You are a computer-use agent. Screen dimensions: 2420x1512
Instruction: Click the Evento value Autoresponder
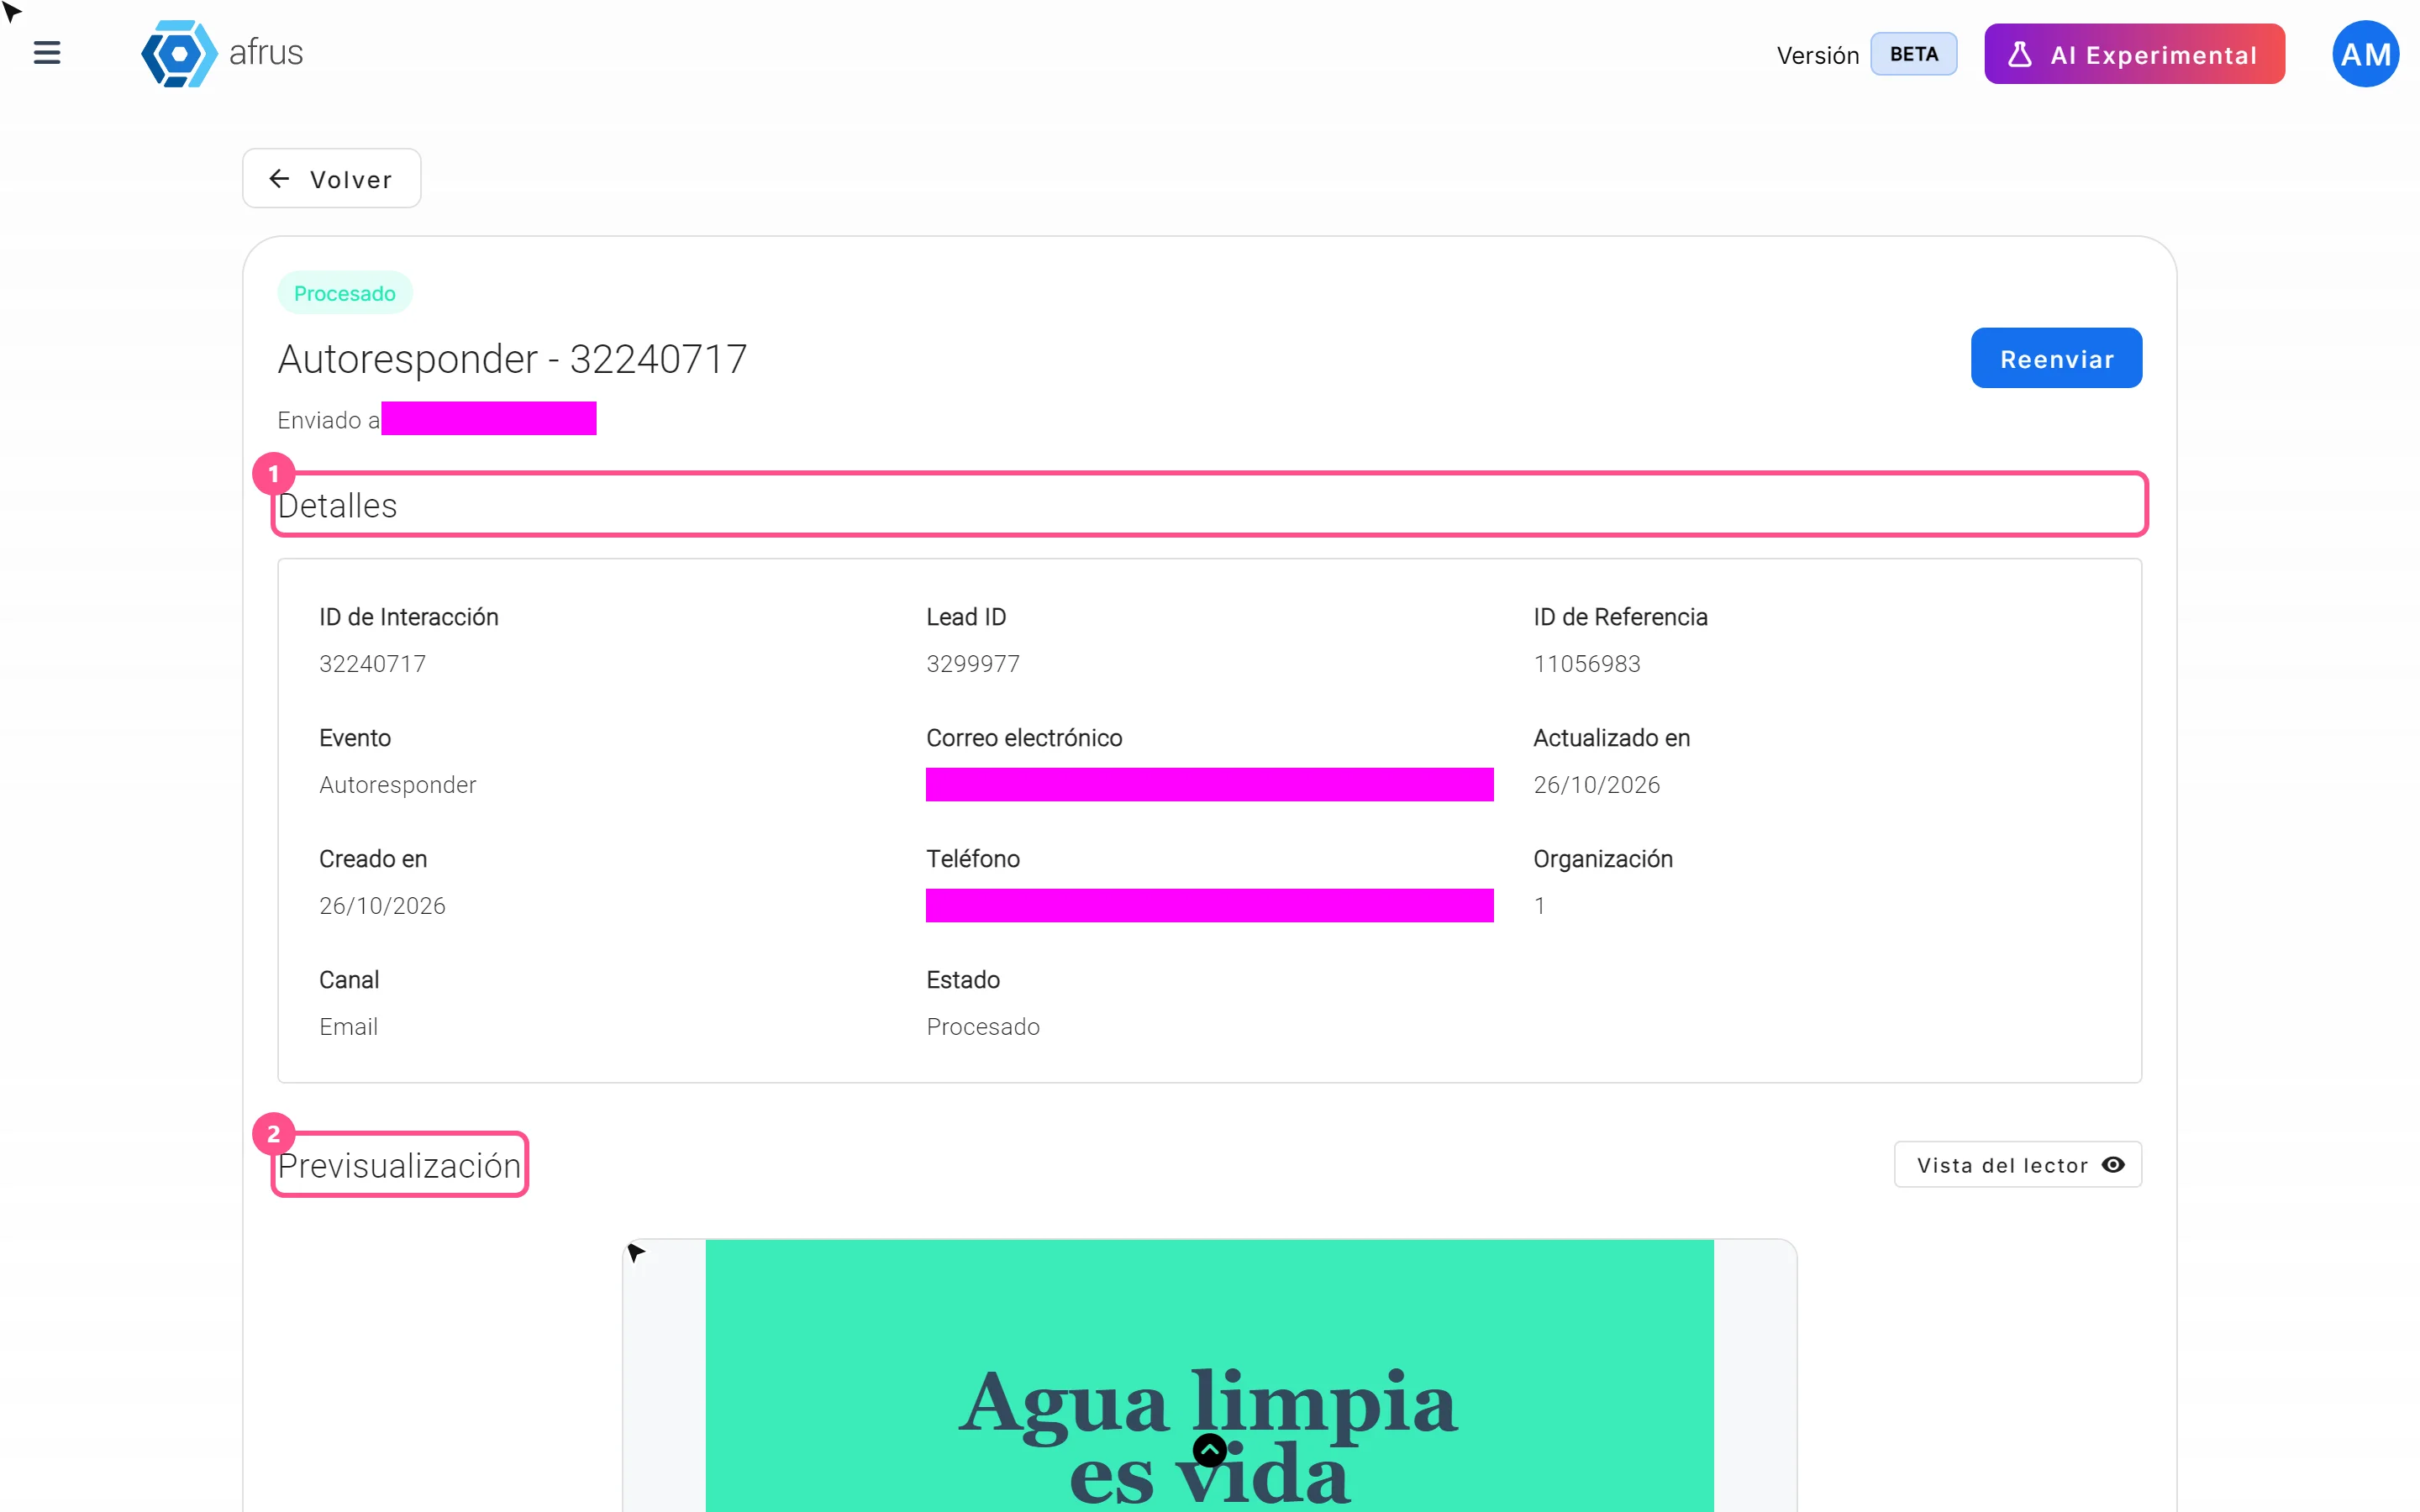[397, 785]
